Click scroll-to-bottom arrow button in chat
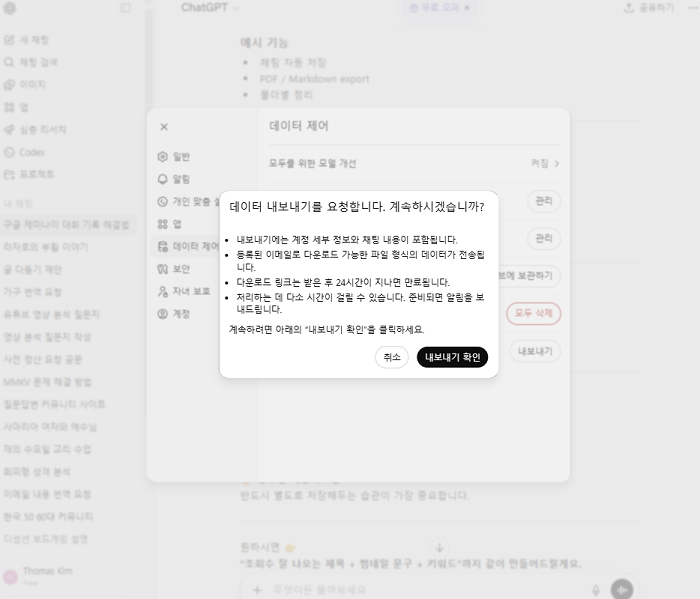Image resolution: width=700 pixels, height=599 pixels. point(439,547)
